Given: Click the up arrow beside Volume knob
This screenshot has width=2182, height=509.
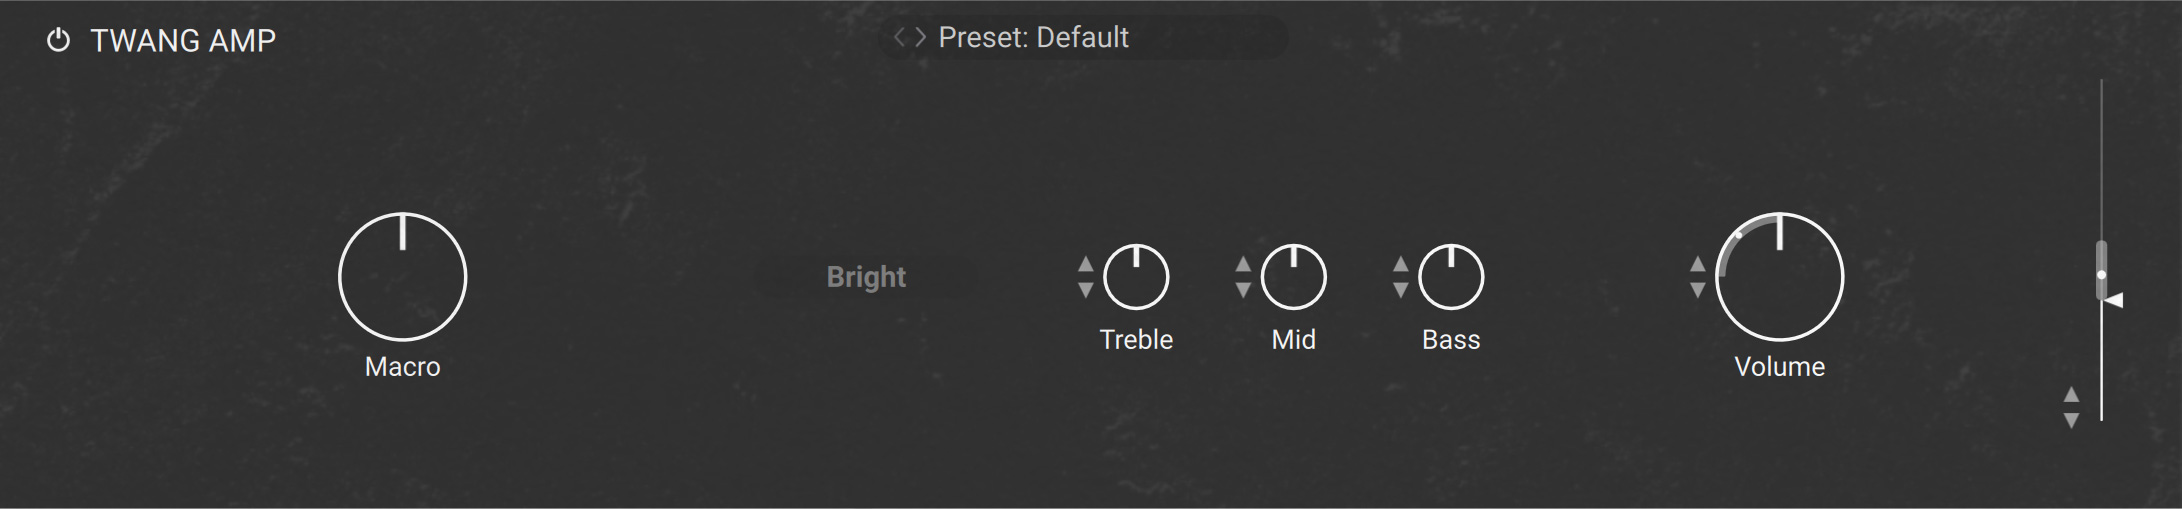Looking at the screenshot, I should point(1697,265).
